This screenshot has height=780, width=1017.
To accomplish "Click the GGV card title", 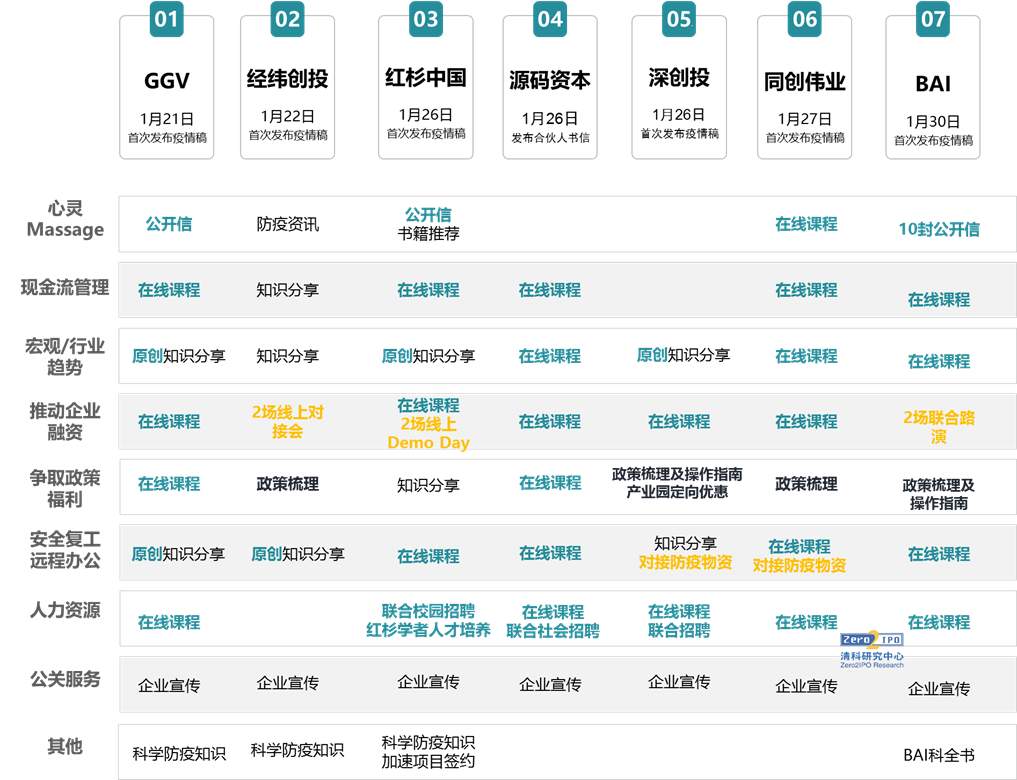I will click(167, 81).
